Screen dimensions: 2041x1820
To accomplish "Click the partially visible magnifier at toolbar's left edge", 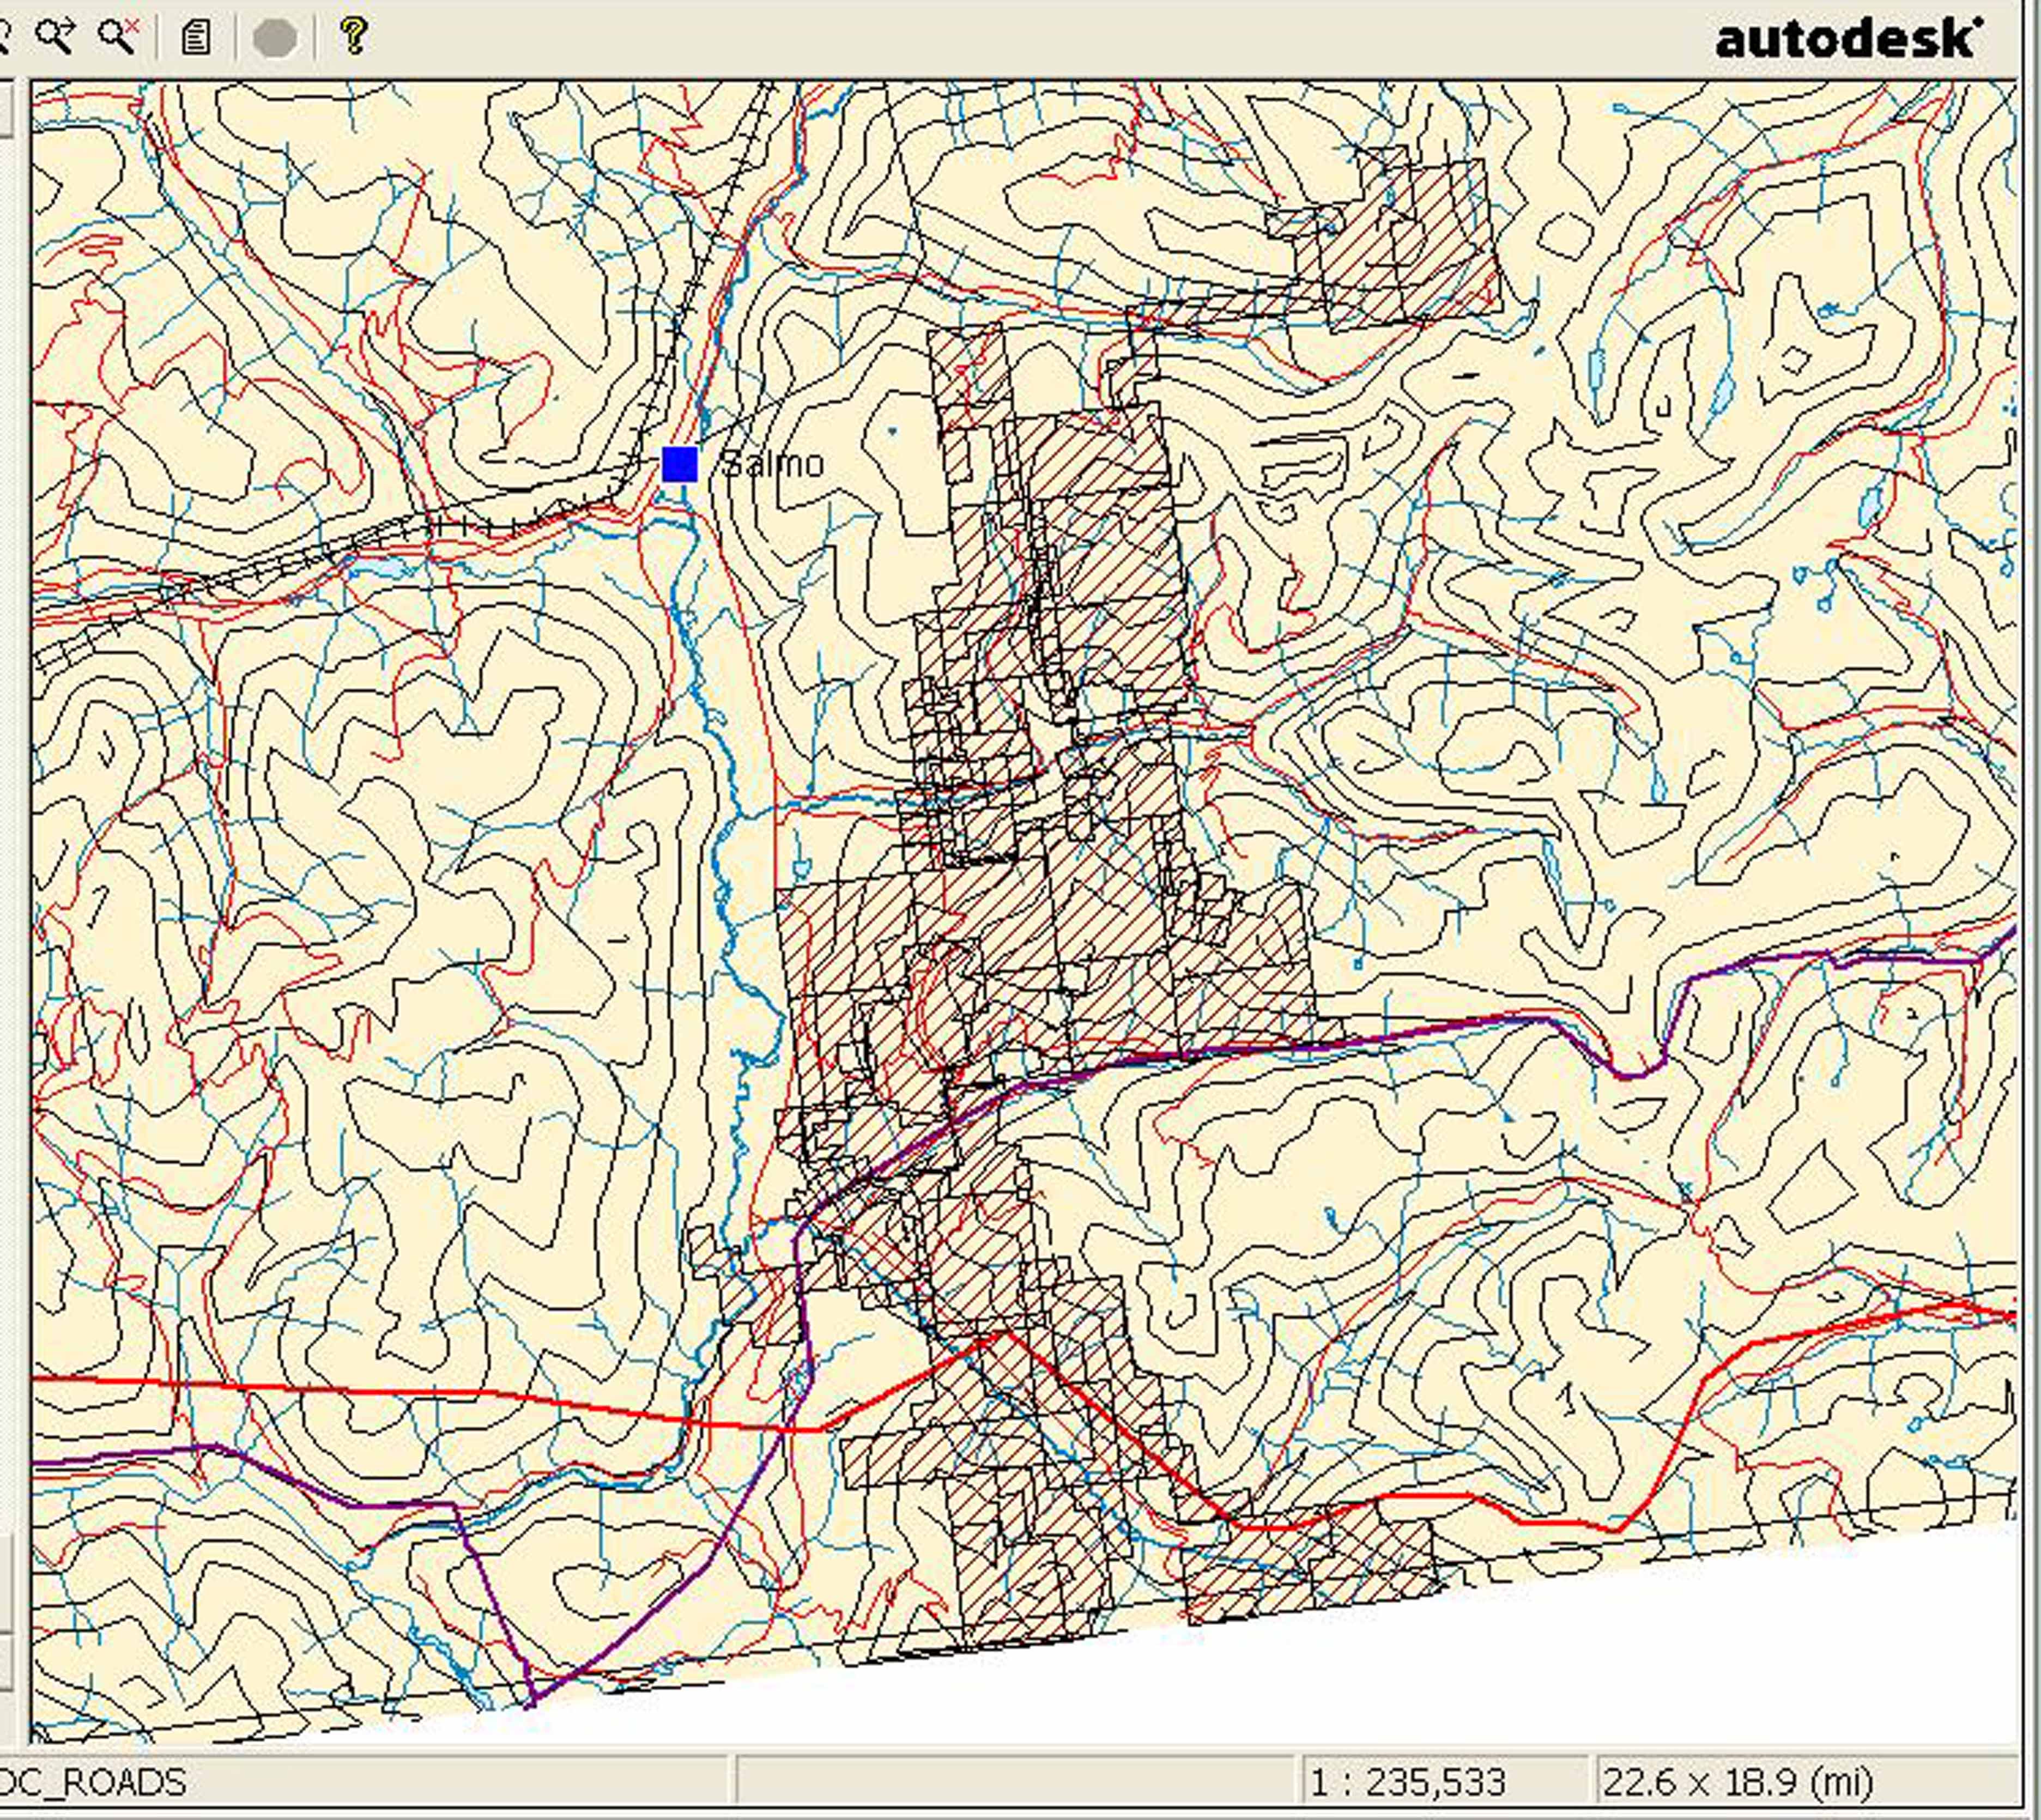I will tap(4, 37).
